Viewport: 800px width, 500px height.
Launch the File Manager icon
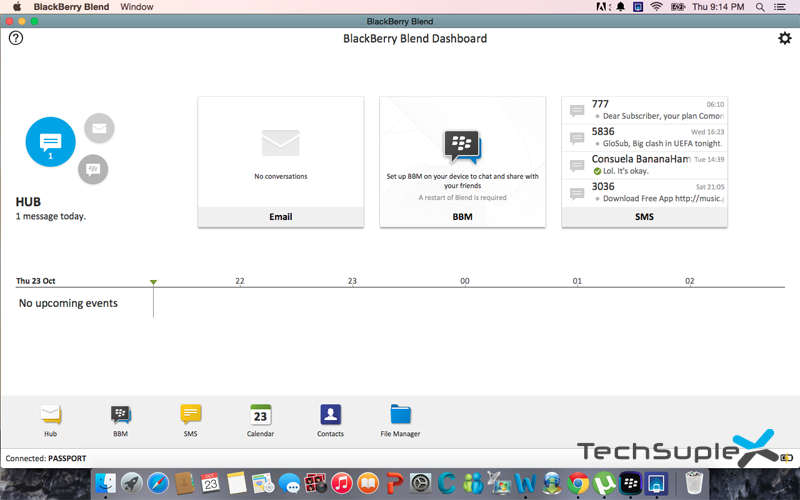click(x=400, y=419)
